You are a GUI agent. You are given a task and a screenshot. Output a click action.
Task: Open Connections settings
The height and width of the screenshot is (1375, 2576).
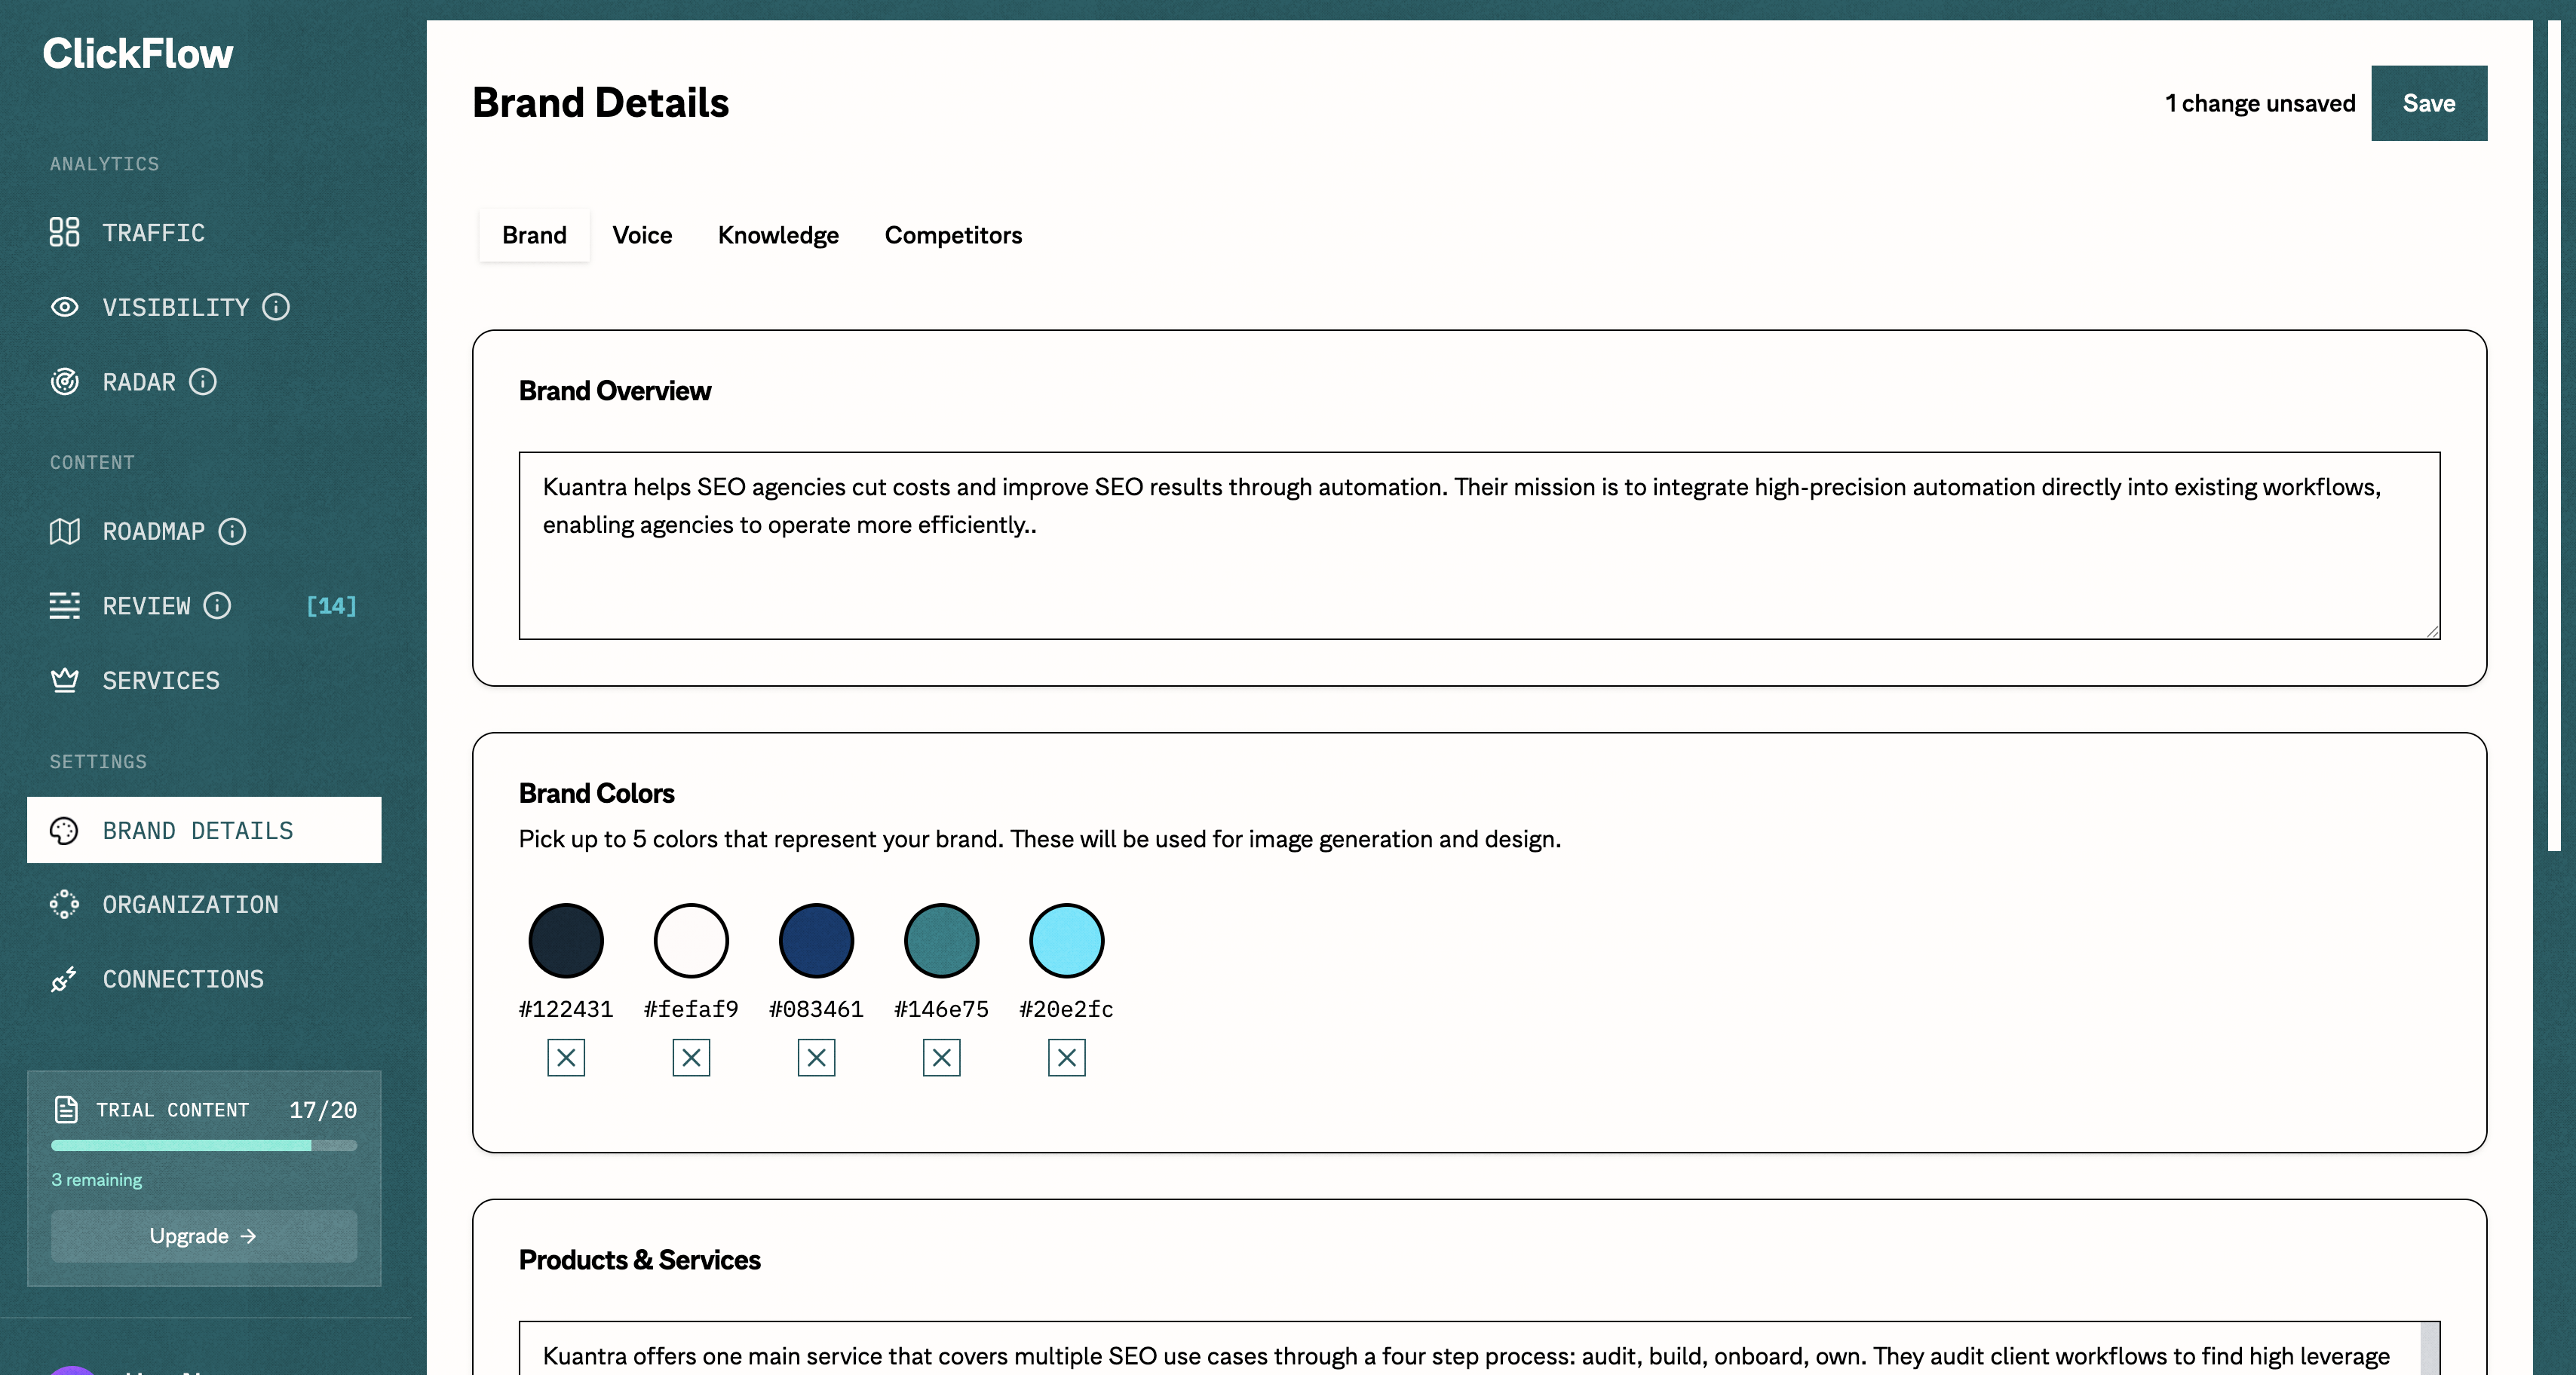click(x=204, y=979)
